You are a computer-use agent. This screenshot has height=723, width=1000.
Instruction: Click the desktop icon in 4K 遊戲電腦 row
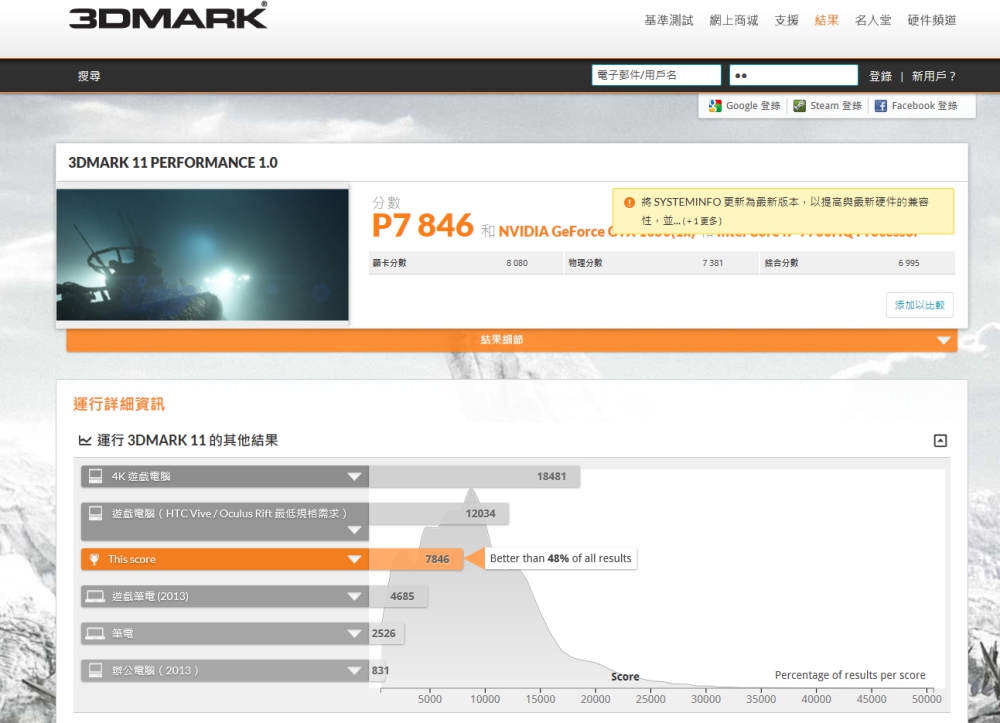tap(96, 476)
